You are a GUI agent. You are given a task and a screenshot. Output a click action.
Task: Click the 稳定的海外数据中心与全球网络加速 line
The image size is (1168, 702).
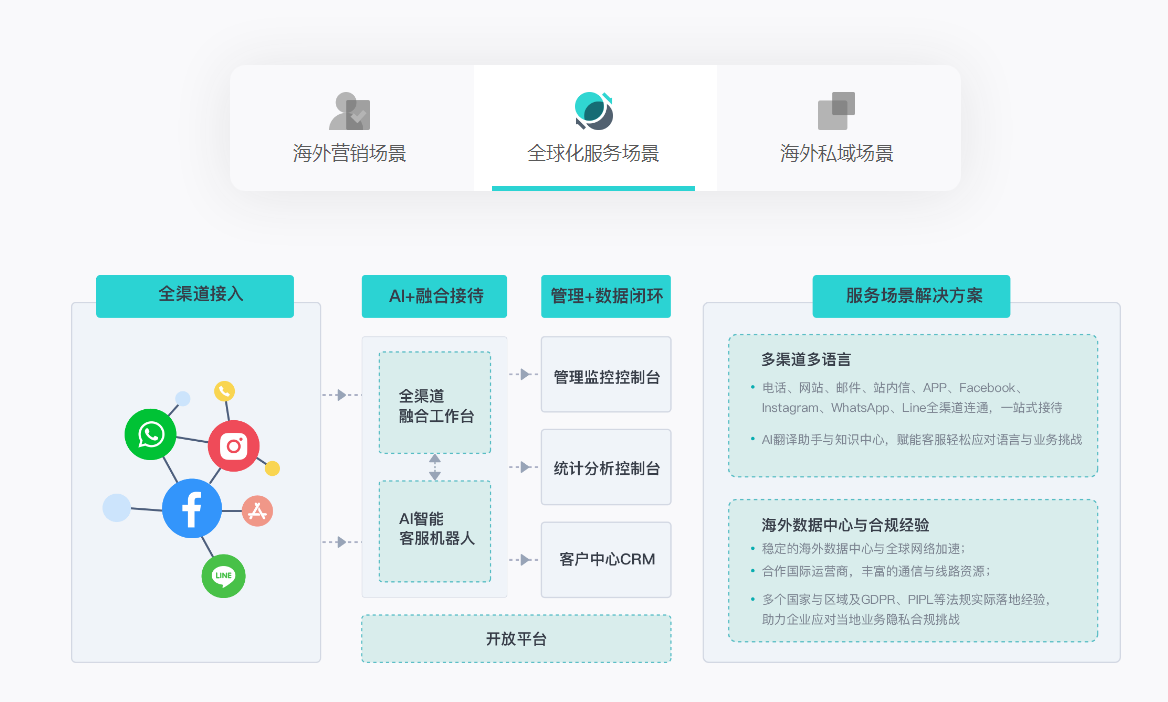coord(863,548)
